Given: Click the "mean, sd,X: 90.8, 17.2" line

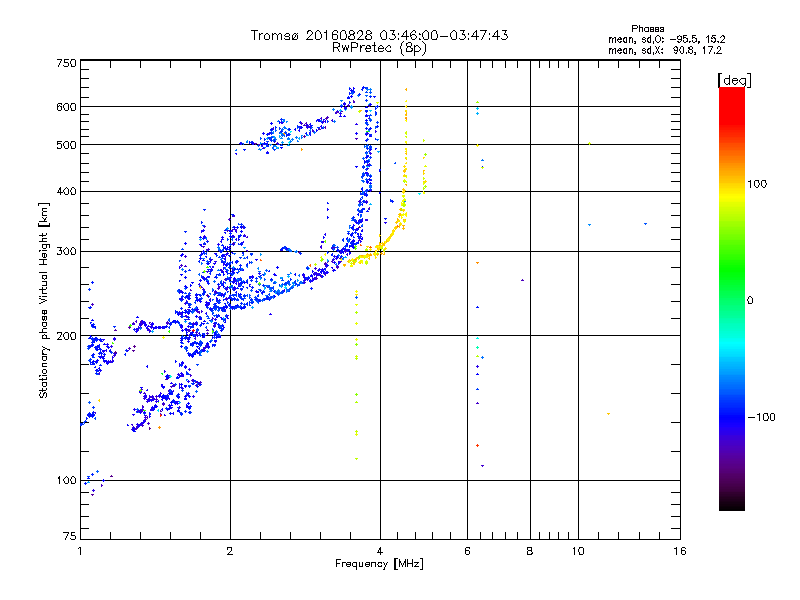Looking at the screenshot, I should [x=665, y=50].
